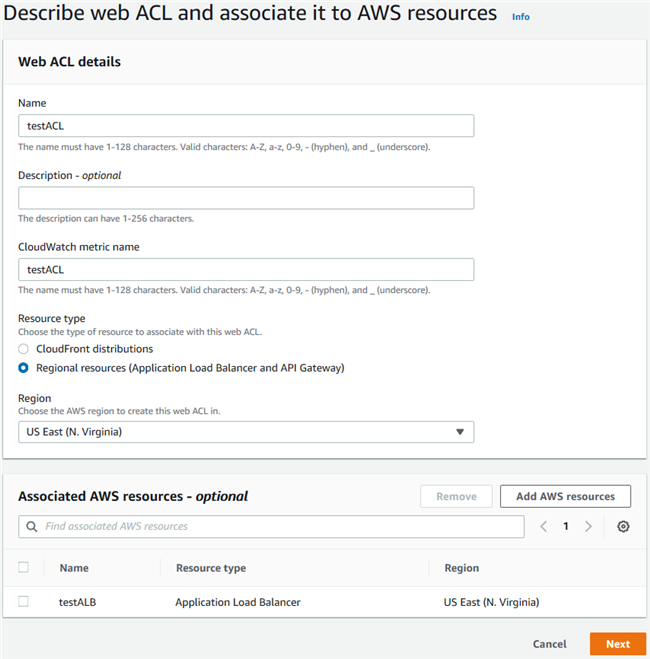
Task: Tick the testALB row checkbox
Action: (x=24, y=602)
